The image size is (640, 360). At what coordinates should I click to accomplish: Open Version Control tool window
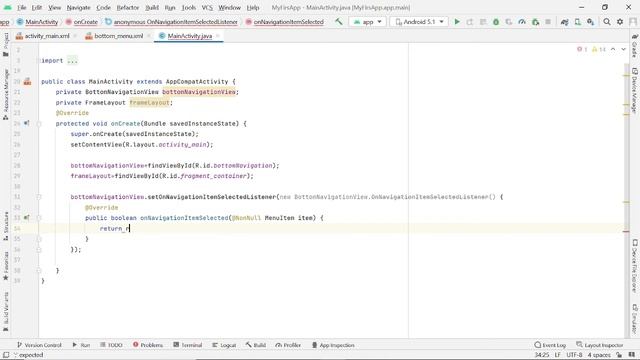click(39, 345)
